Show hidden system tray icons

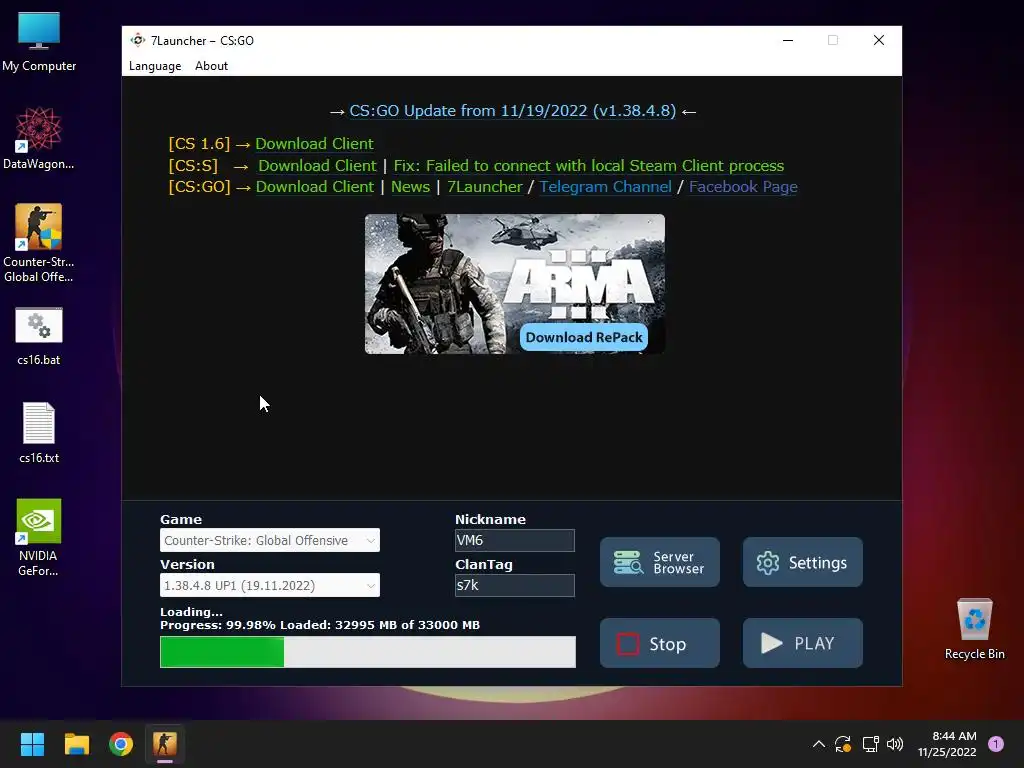818,744
